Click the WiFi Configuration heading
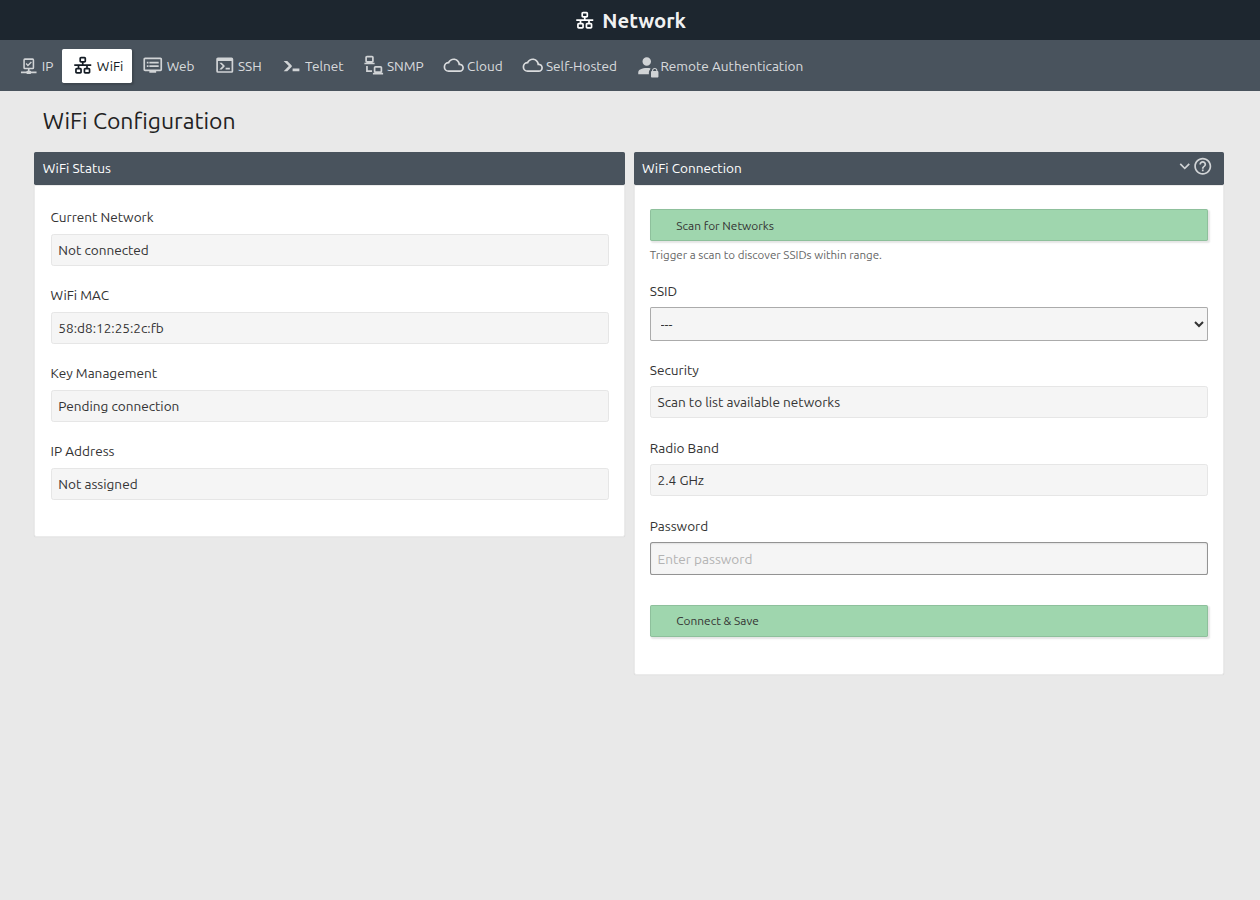This screenshot has width=1260, height=900. click(x=139, y=121)
